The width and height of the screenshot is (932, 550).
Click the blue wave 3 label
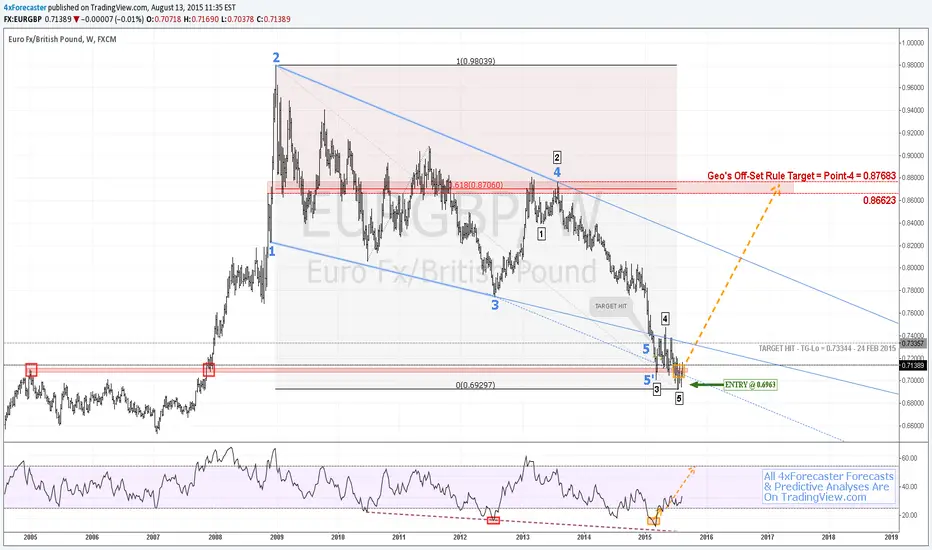click(x=495, y=306)
